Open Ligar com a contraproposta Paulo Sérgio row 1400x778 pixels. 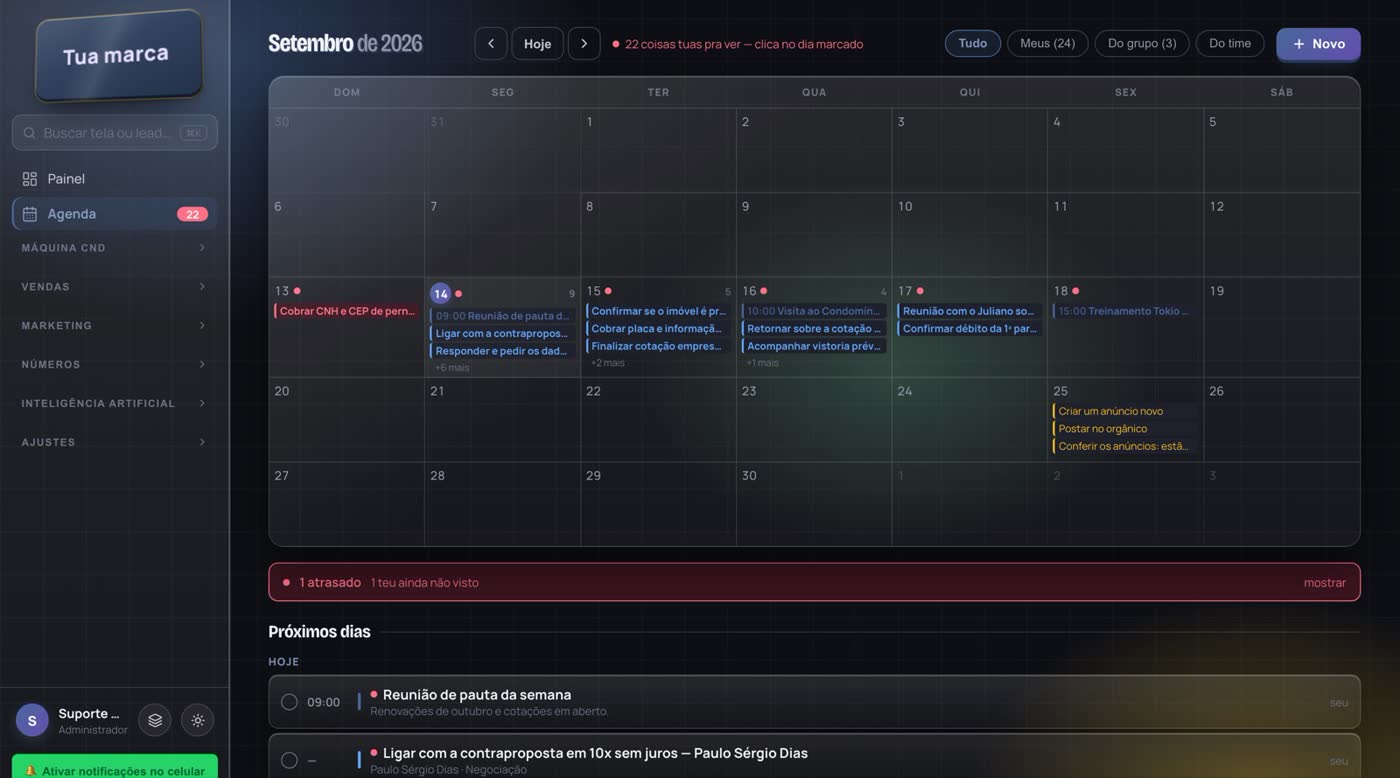pos(814,757)
